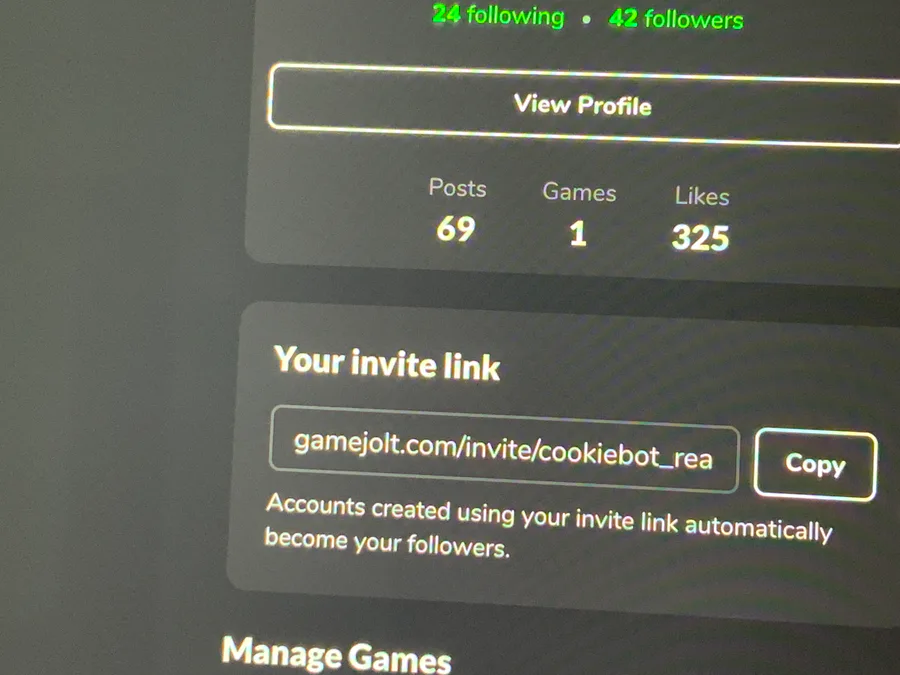Click the dot separator between following and followers
900x675 pixels.
(x=586, y=20)
